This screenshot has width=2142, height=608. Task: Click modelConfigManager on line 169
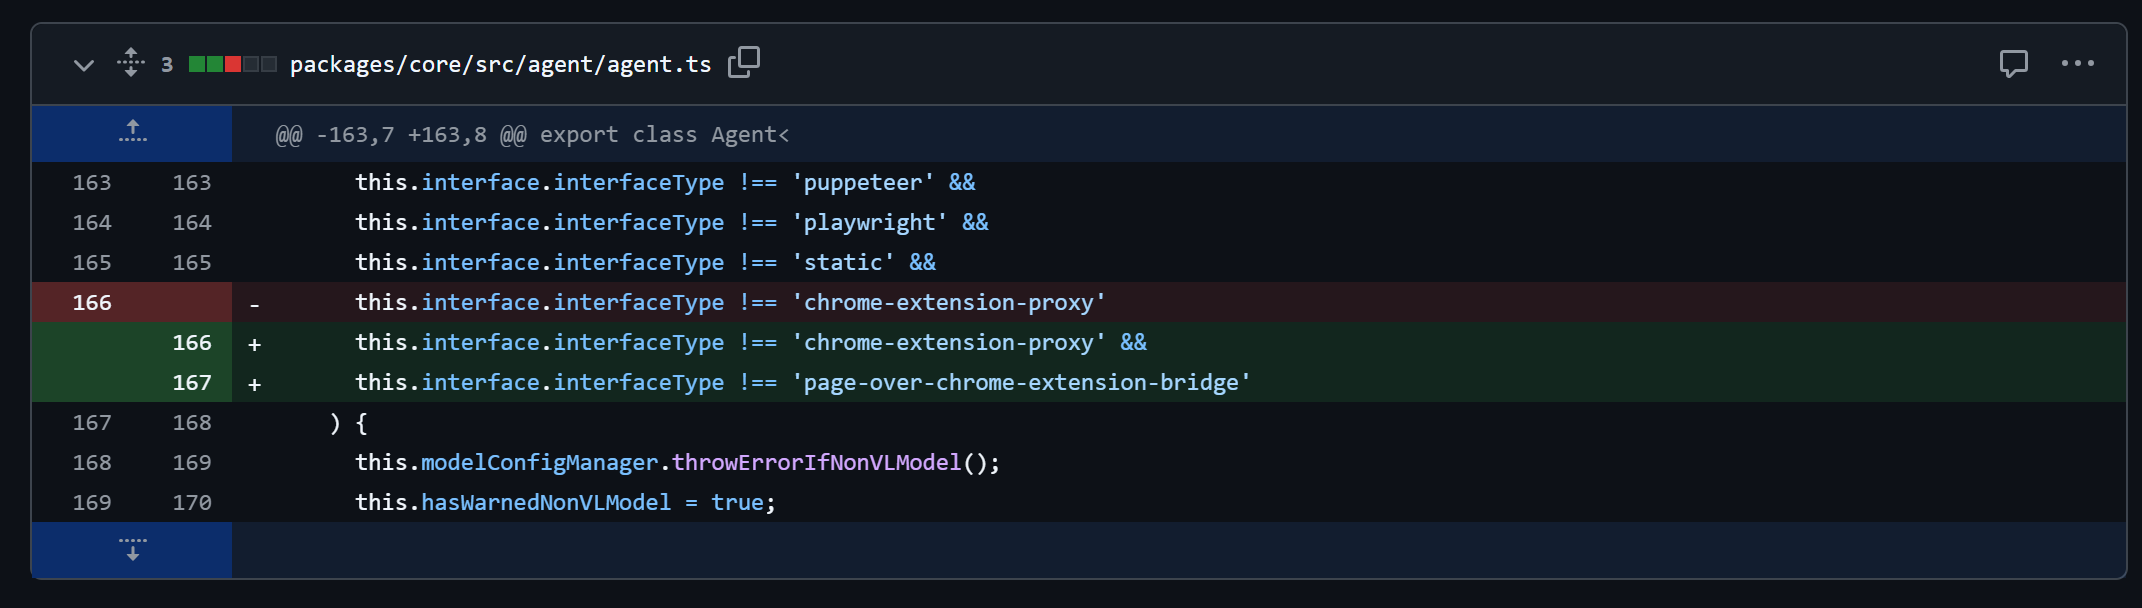(x=540, y=463)
